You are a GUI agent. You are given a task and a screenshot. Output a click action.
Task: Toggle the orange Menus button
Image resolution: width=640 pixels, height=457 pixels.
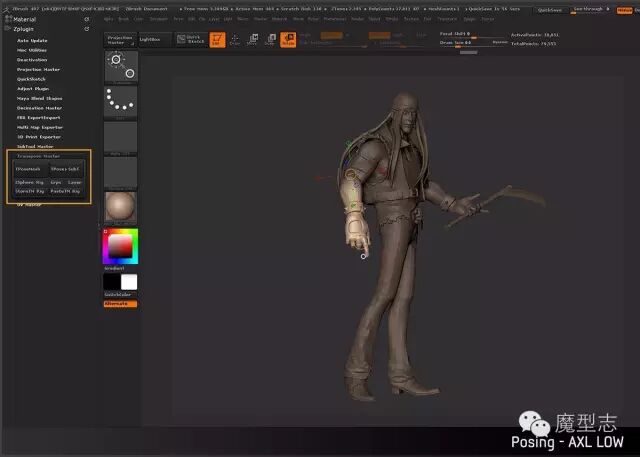tap(624, 11)
